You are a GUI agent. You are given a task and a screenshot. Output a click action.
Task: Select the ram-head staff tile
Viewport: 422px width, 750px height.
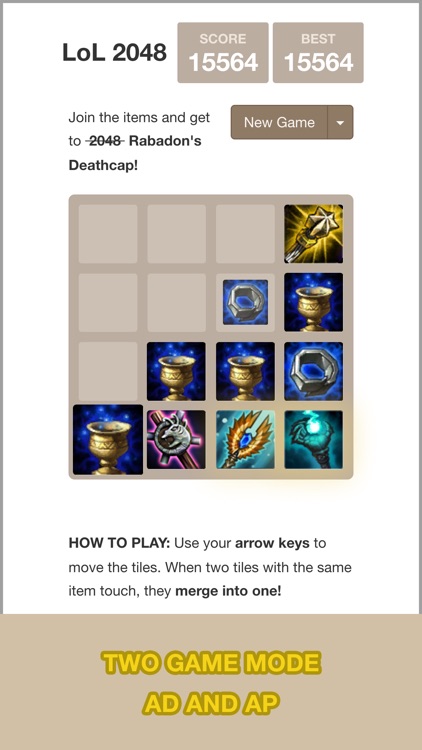pos(176,440)
